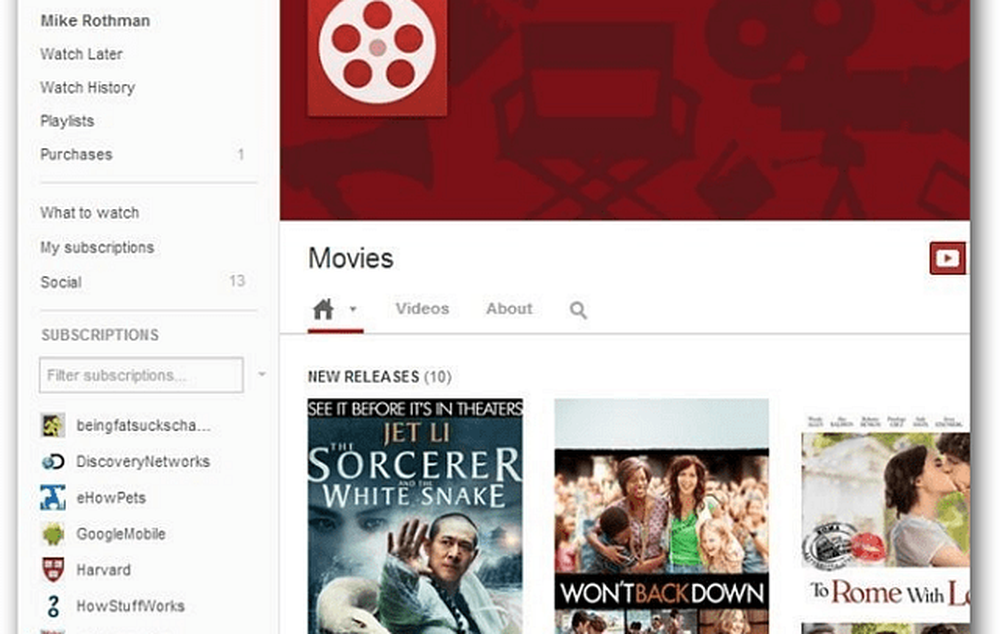Click the eHowPets channel icon
The width and height of the screenshot is (1000, 634).
[53, 498]
